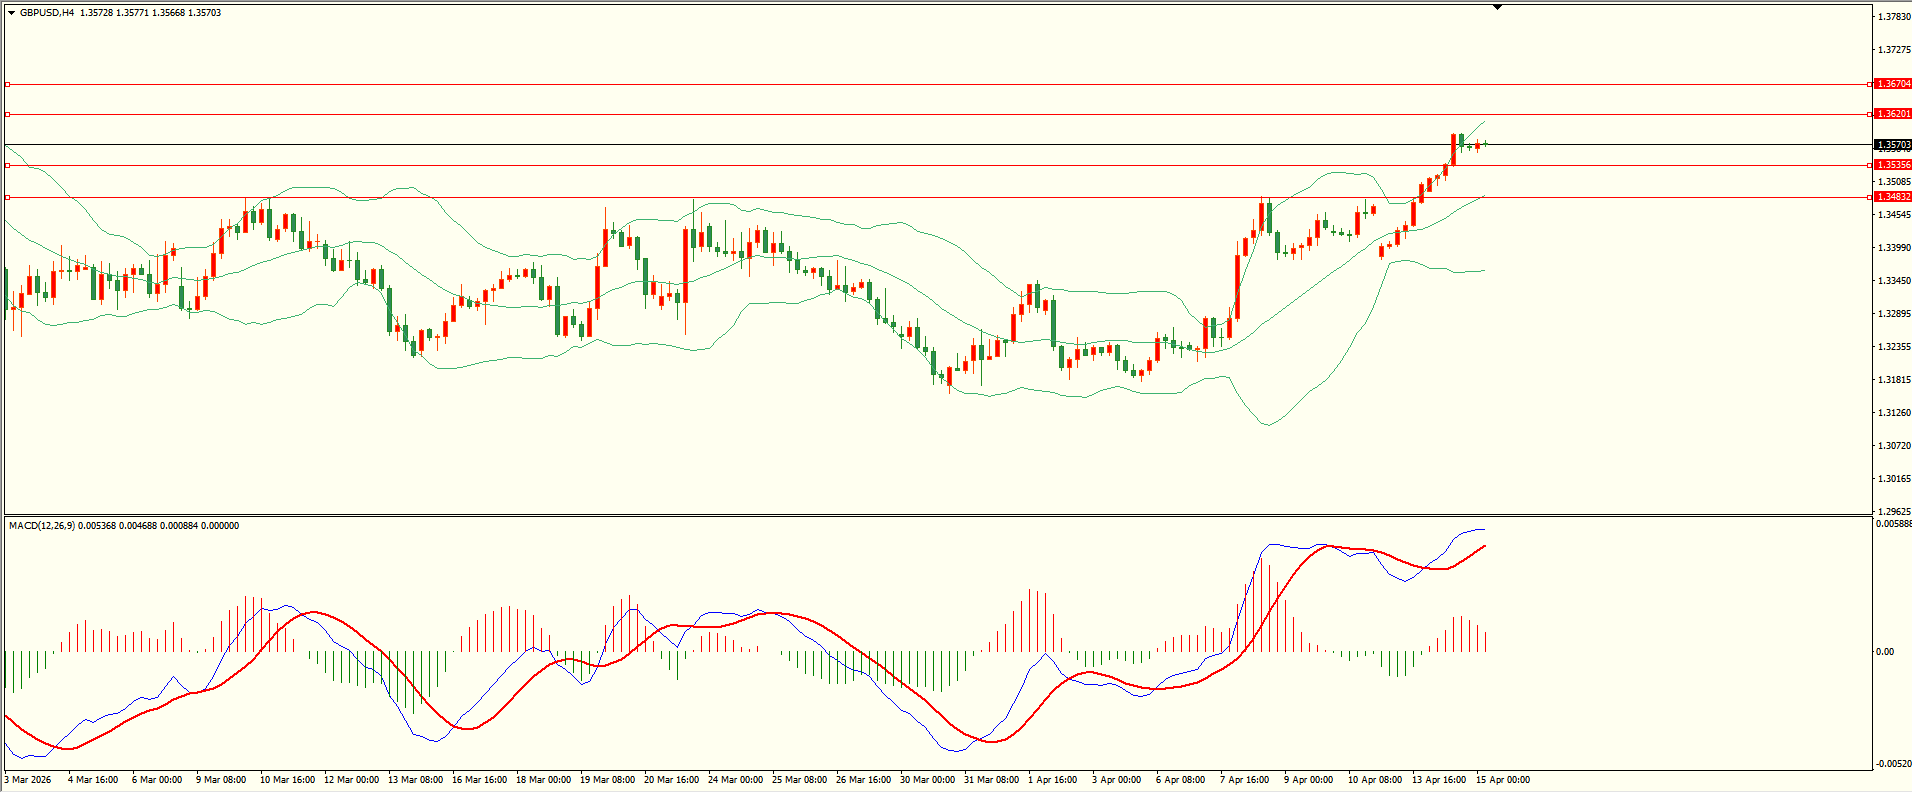Image resolution: width=1912 pixels, height=793 pixels.
Task: Click right handle of the 1.34832 line
Action: coord(1869,197)
